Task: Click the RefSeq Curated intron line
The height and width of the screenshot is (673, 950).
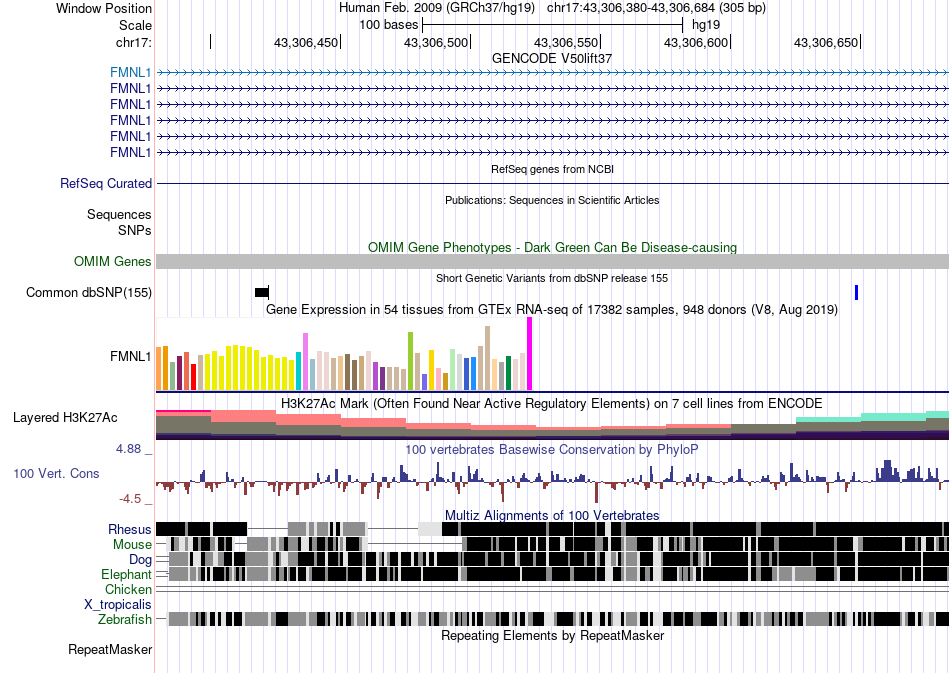Action: tap(552, 184)
